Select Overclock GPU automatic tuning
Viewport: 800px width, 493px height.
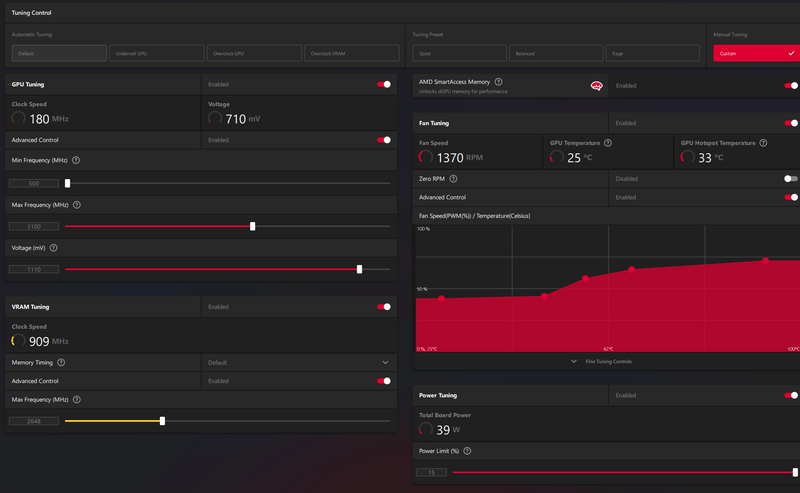click(254, 53)
